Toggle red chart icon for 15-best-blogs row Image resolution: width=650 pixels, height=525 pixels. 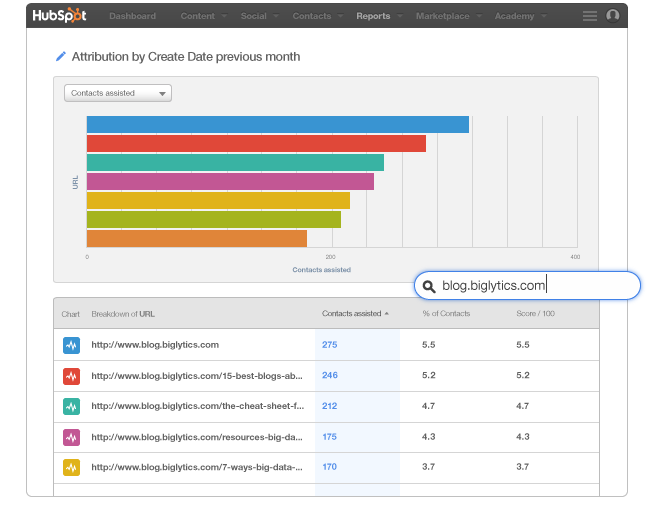[71, 376]
